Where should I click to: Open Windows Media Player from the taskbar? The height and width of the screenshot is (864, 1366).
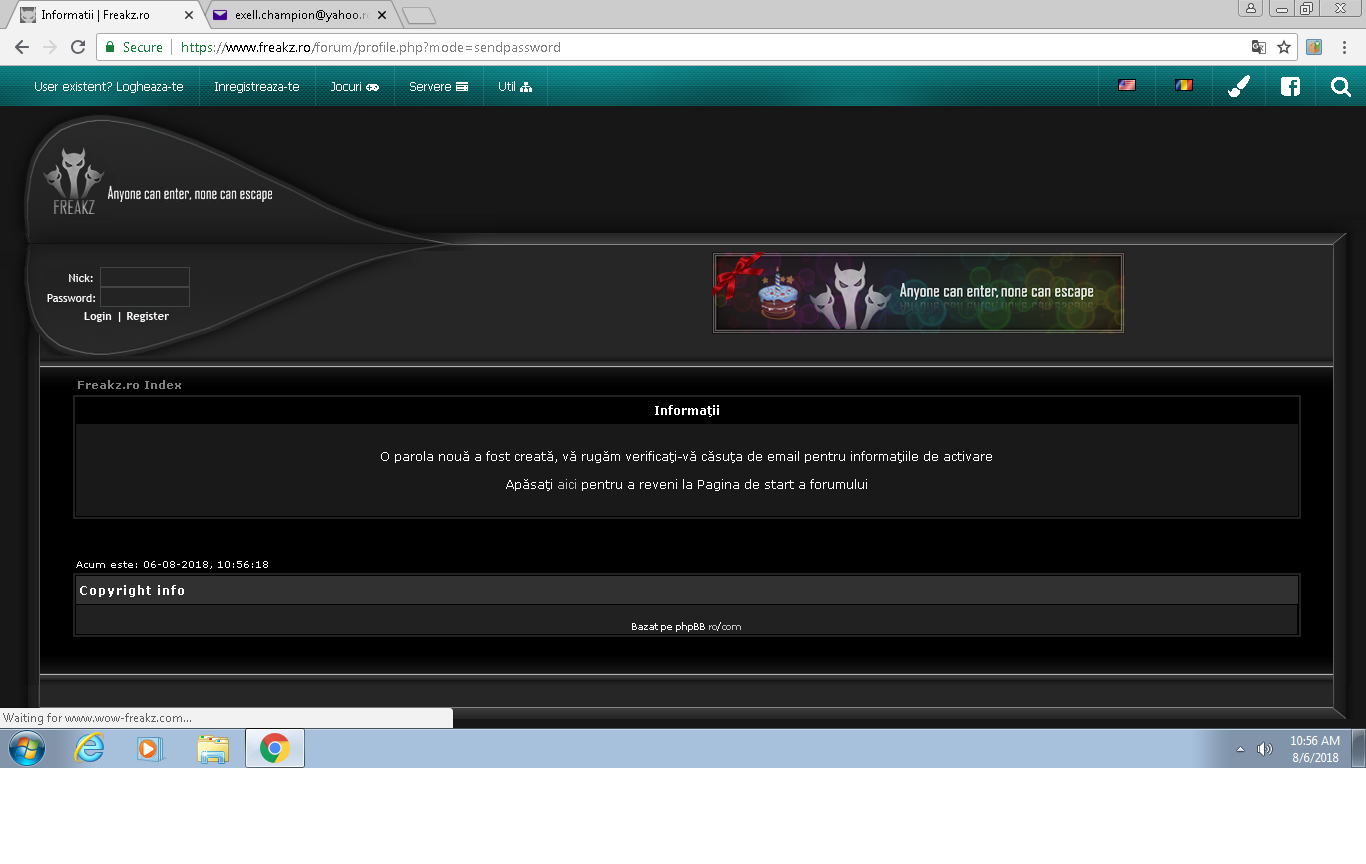click(x=150, y=748)
